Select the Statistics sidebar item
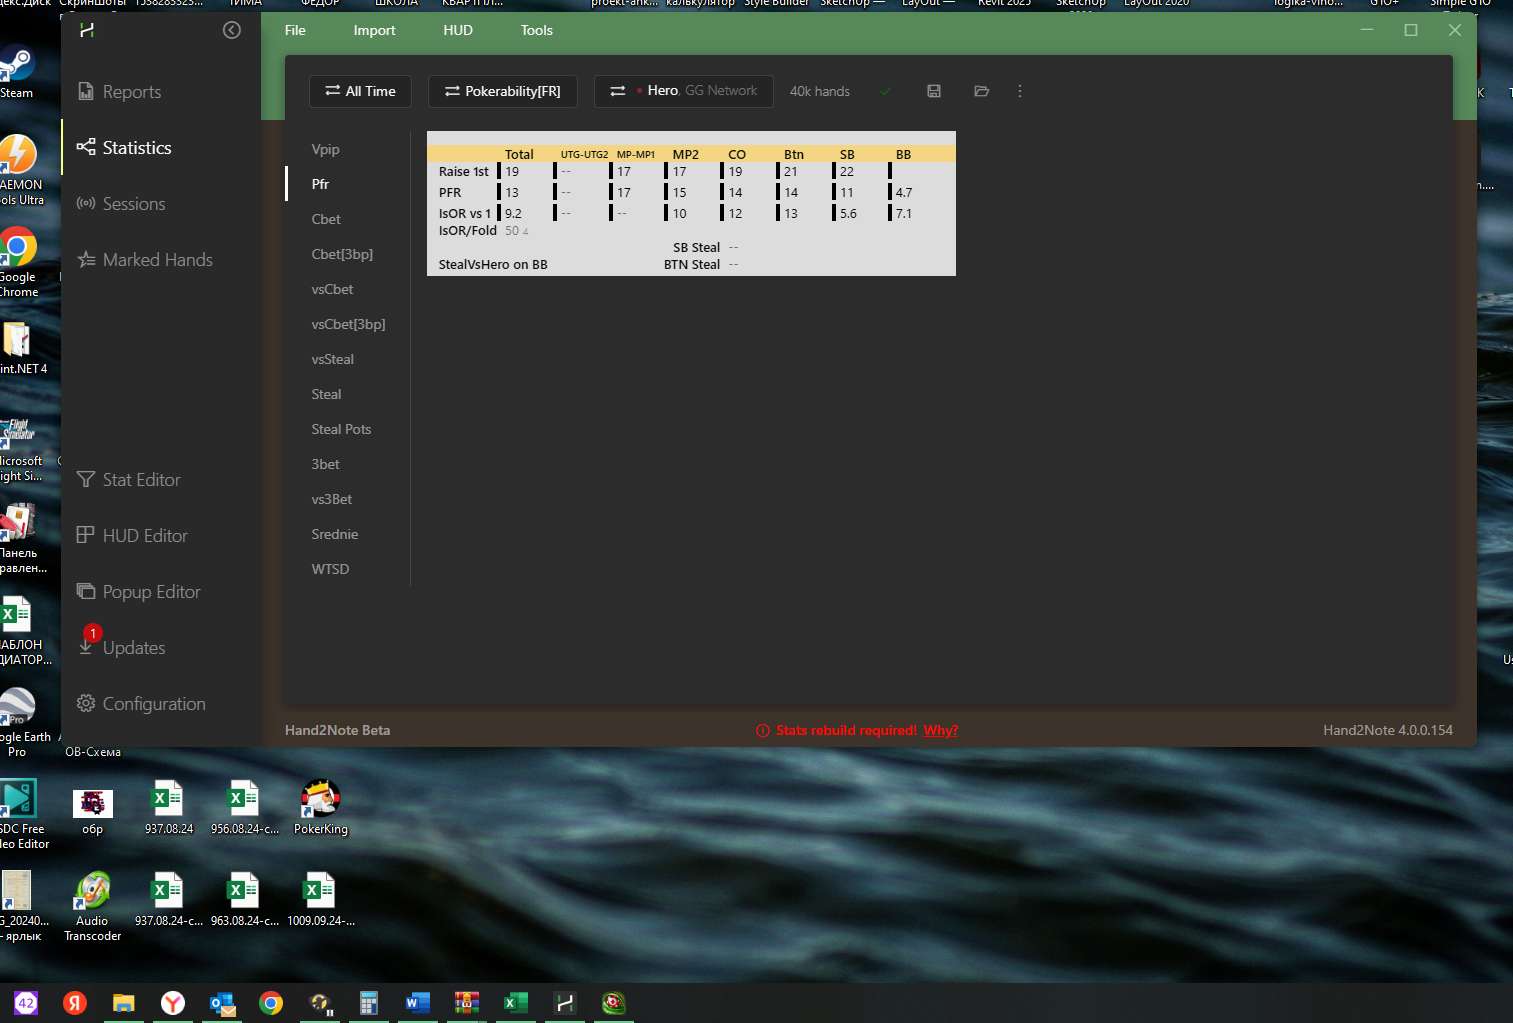The height and width of the screenshot is (1023, 1513). point(124,147)
